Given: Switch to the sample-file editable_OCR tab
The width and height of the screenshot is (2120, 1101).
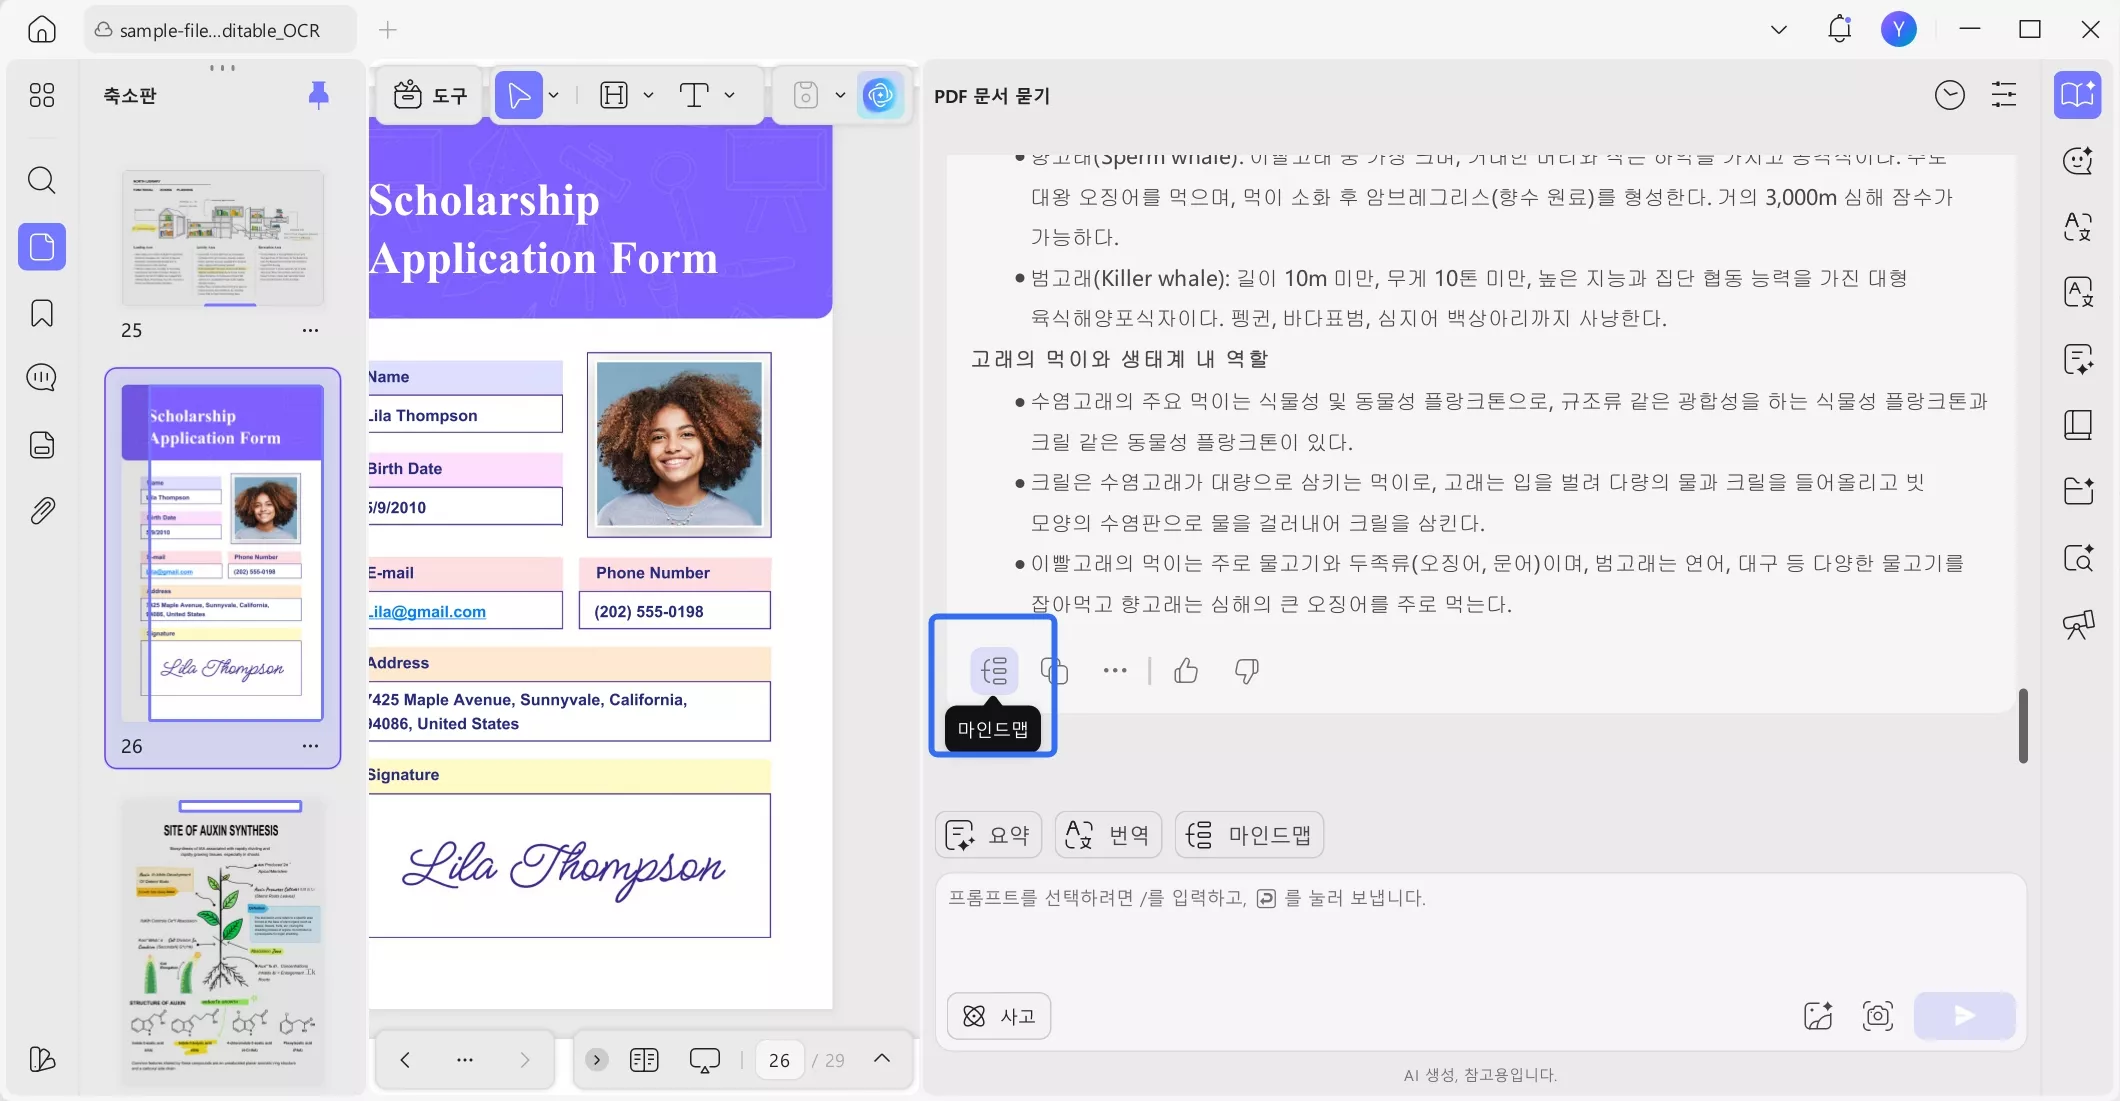Looking at the screenshot, I should (218, 29).
